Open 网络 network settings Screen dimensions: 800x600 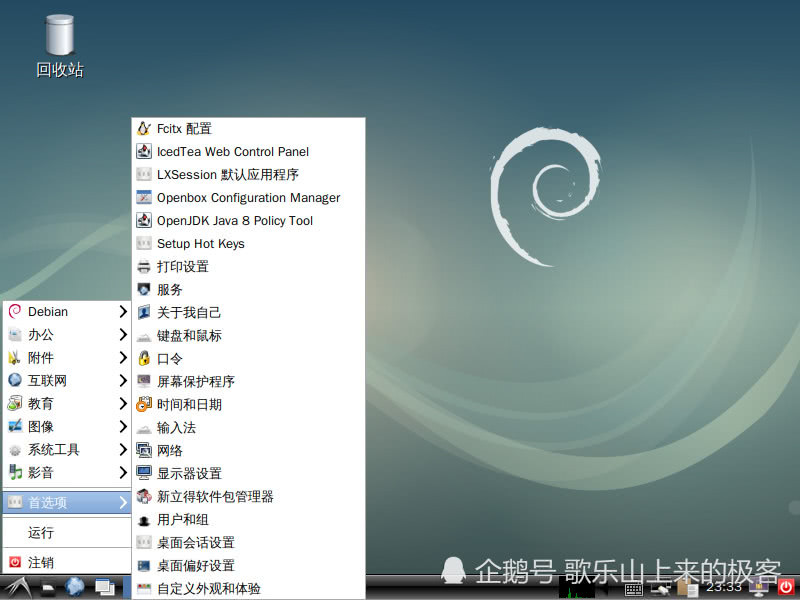248,451
